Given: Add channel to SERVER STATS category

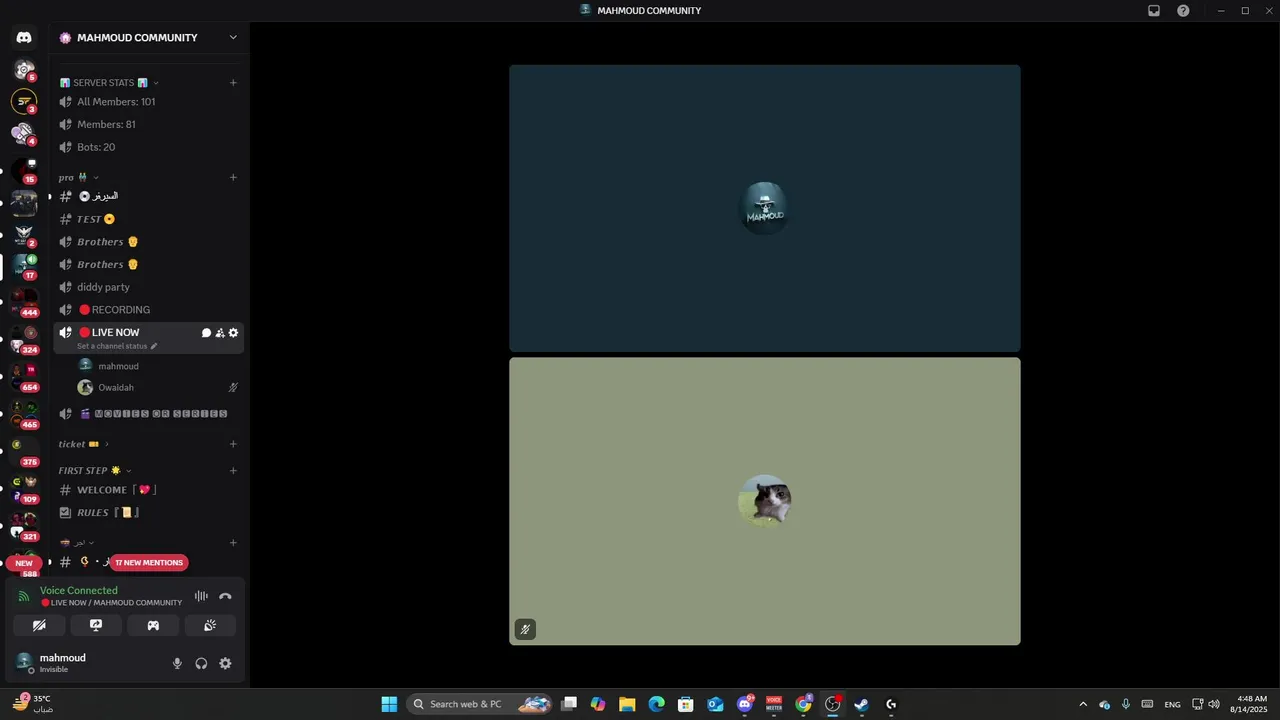Looking at the screenshot, I should pos(233,83).
